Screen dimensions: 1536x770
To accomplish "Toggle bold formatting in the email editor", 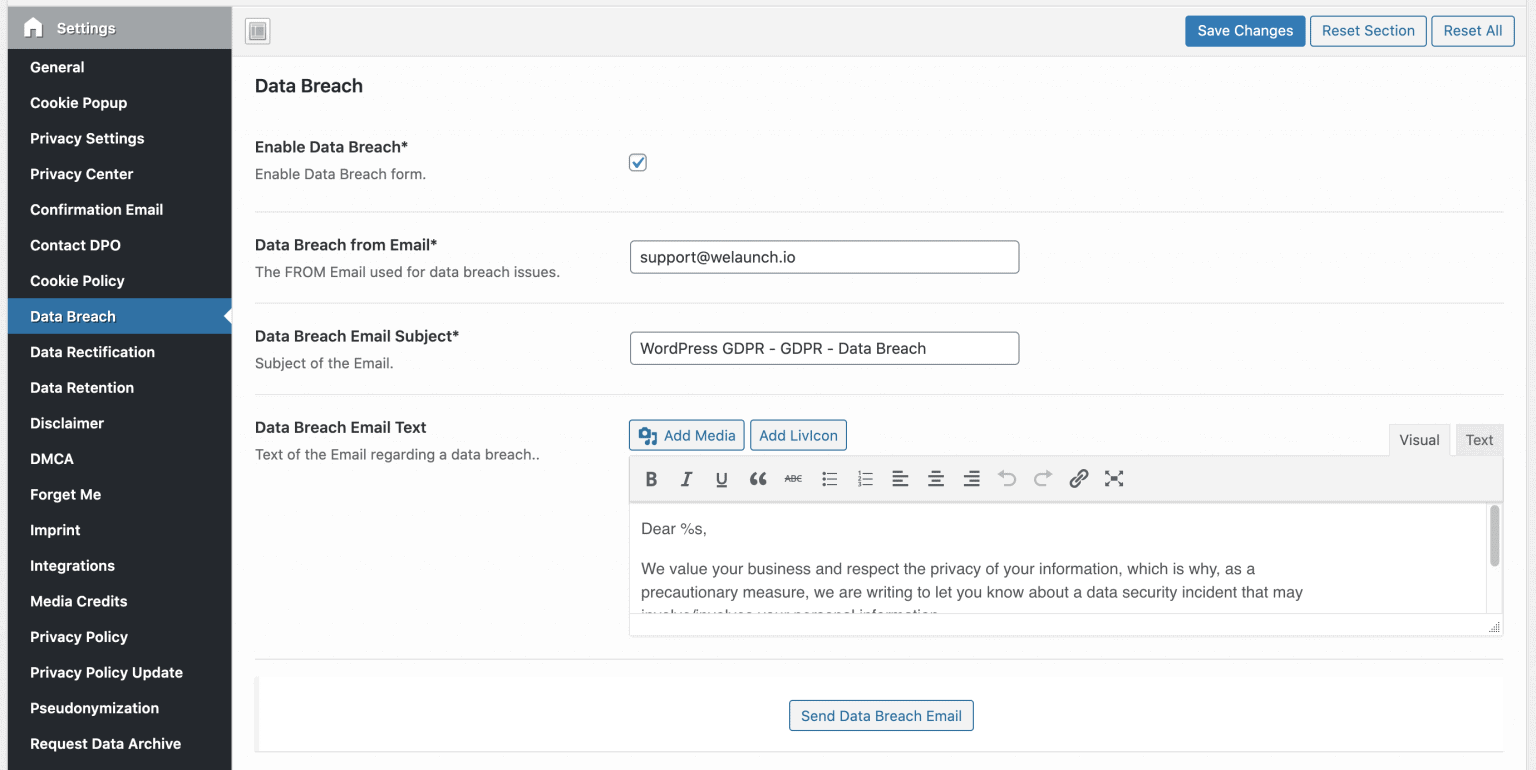I will 651,479.
